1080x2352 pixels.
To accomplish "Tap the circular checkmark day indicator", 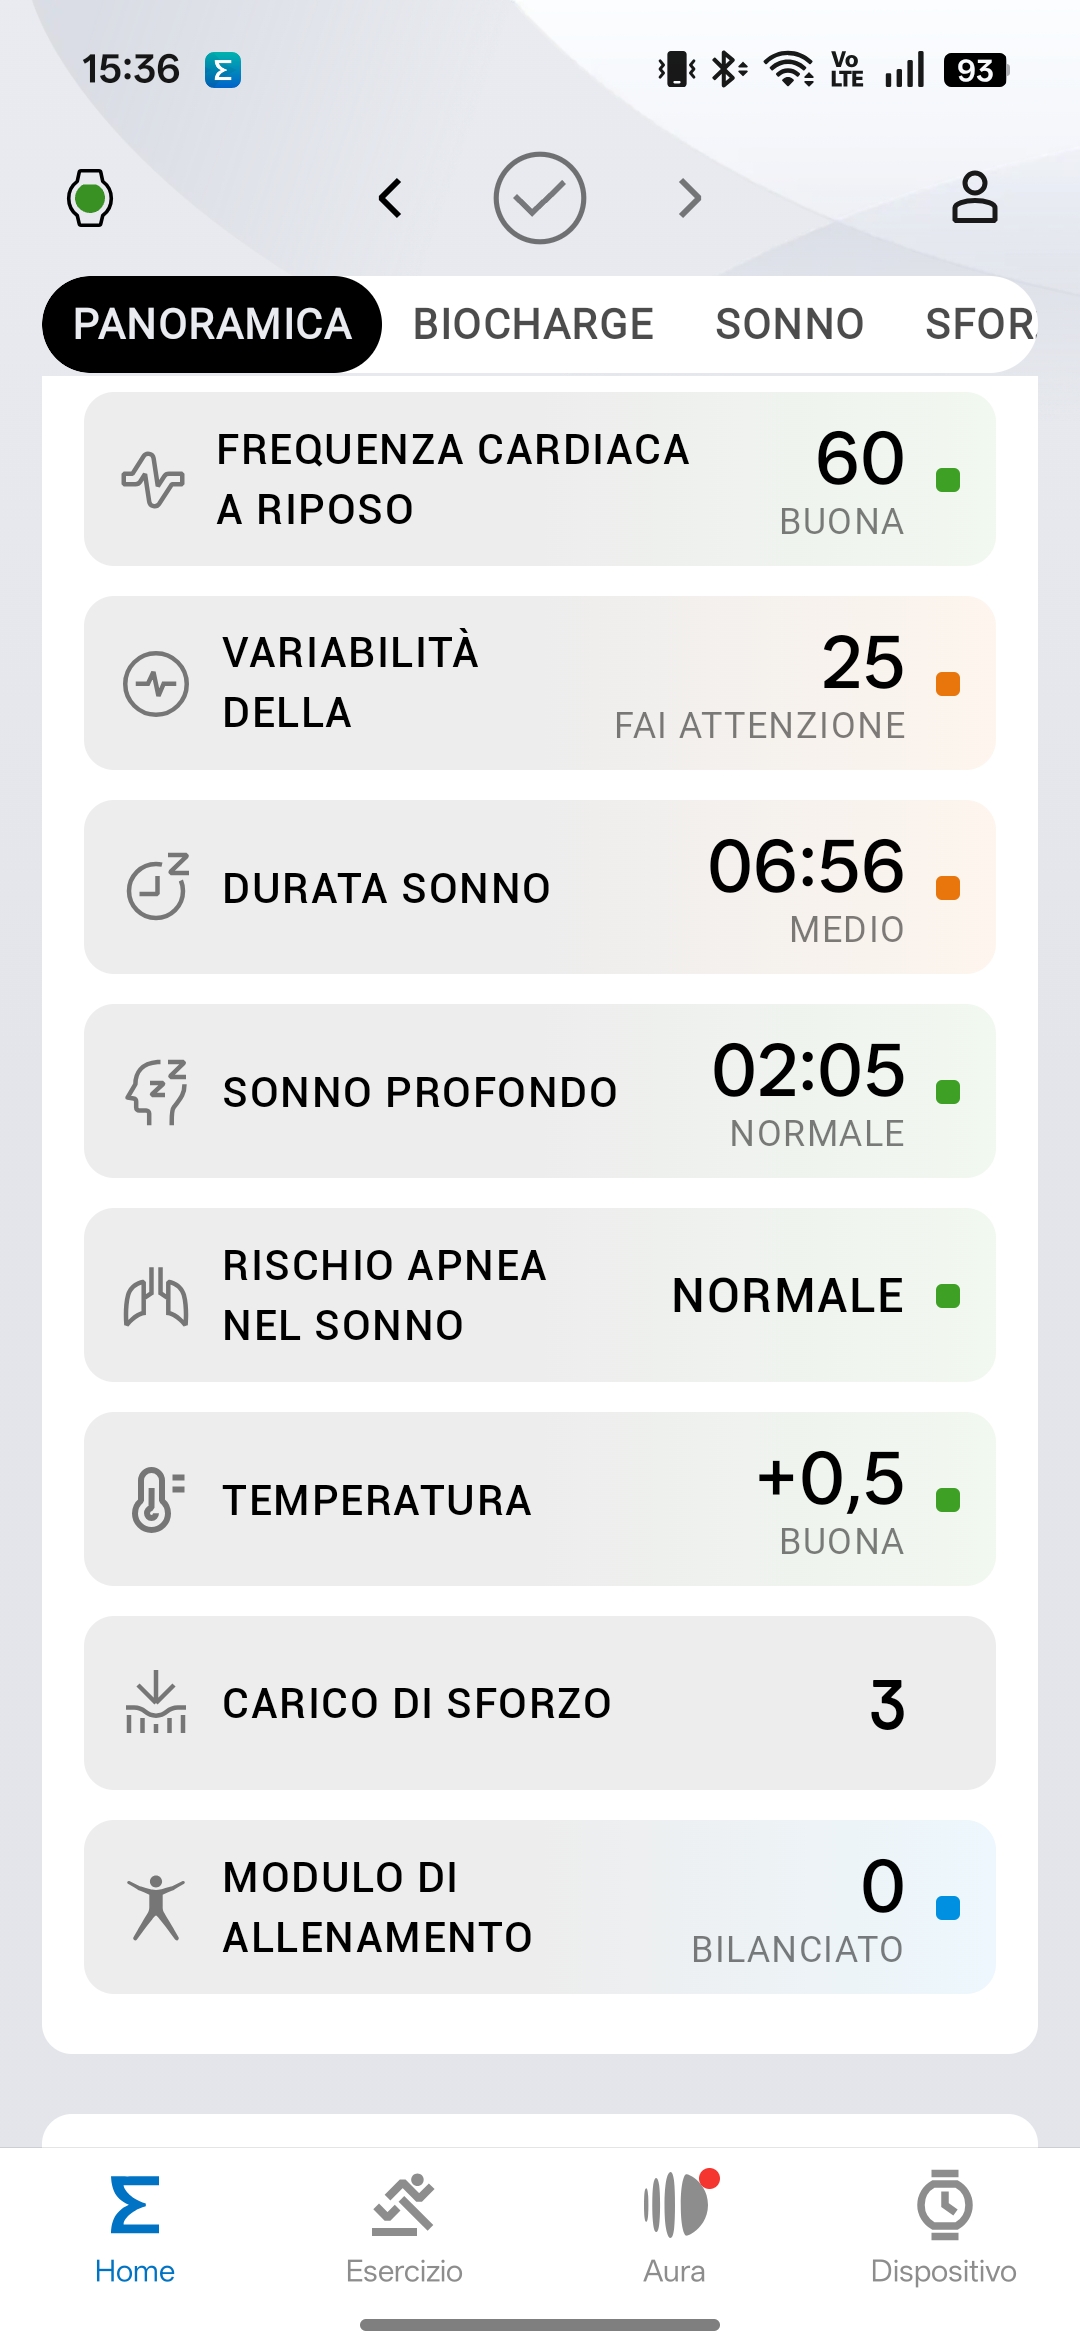I will coord(539,198).
